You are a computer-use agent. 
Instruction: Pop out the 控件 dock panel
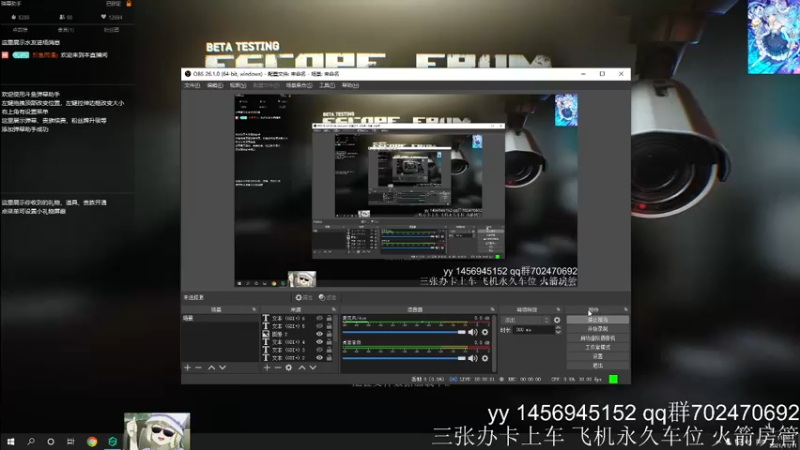(626, 310)
